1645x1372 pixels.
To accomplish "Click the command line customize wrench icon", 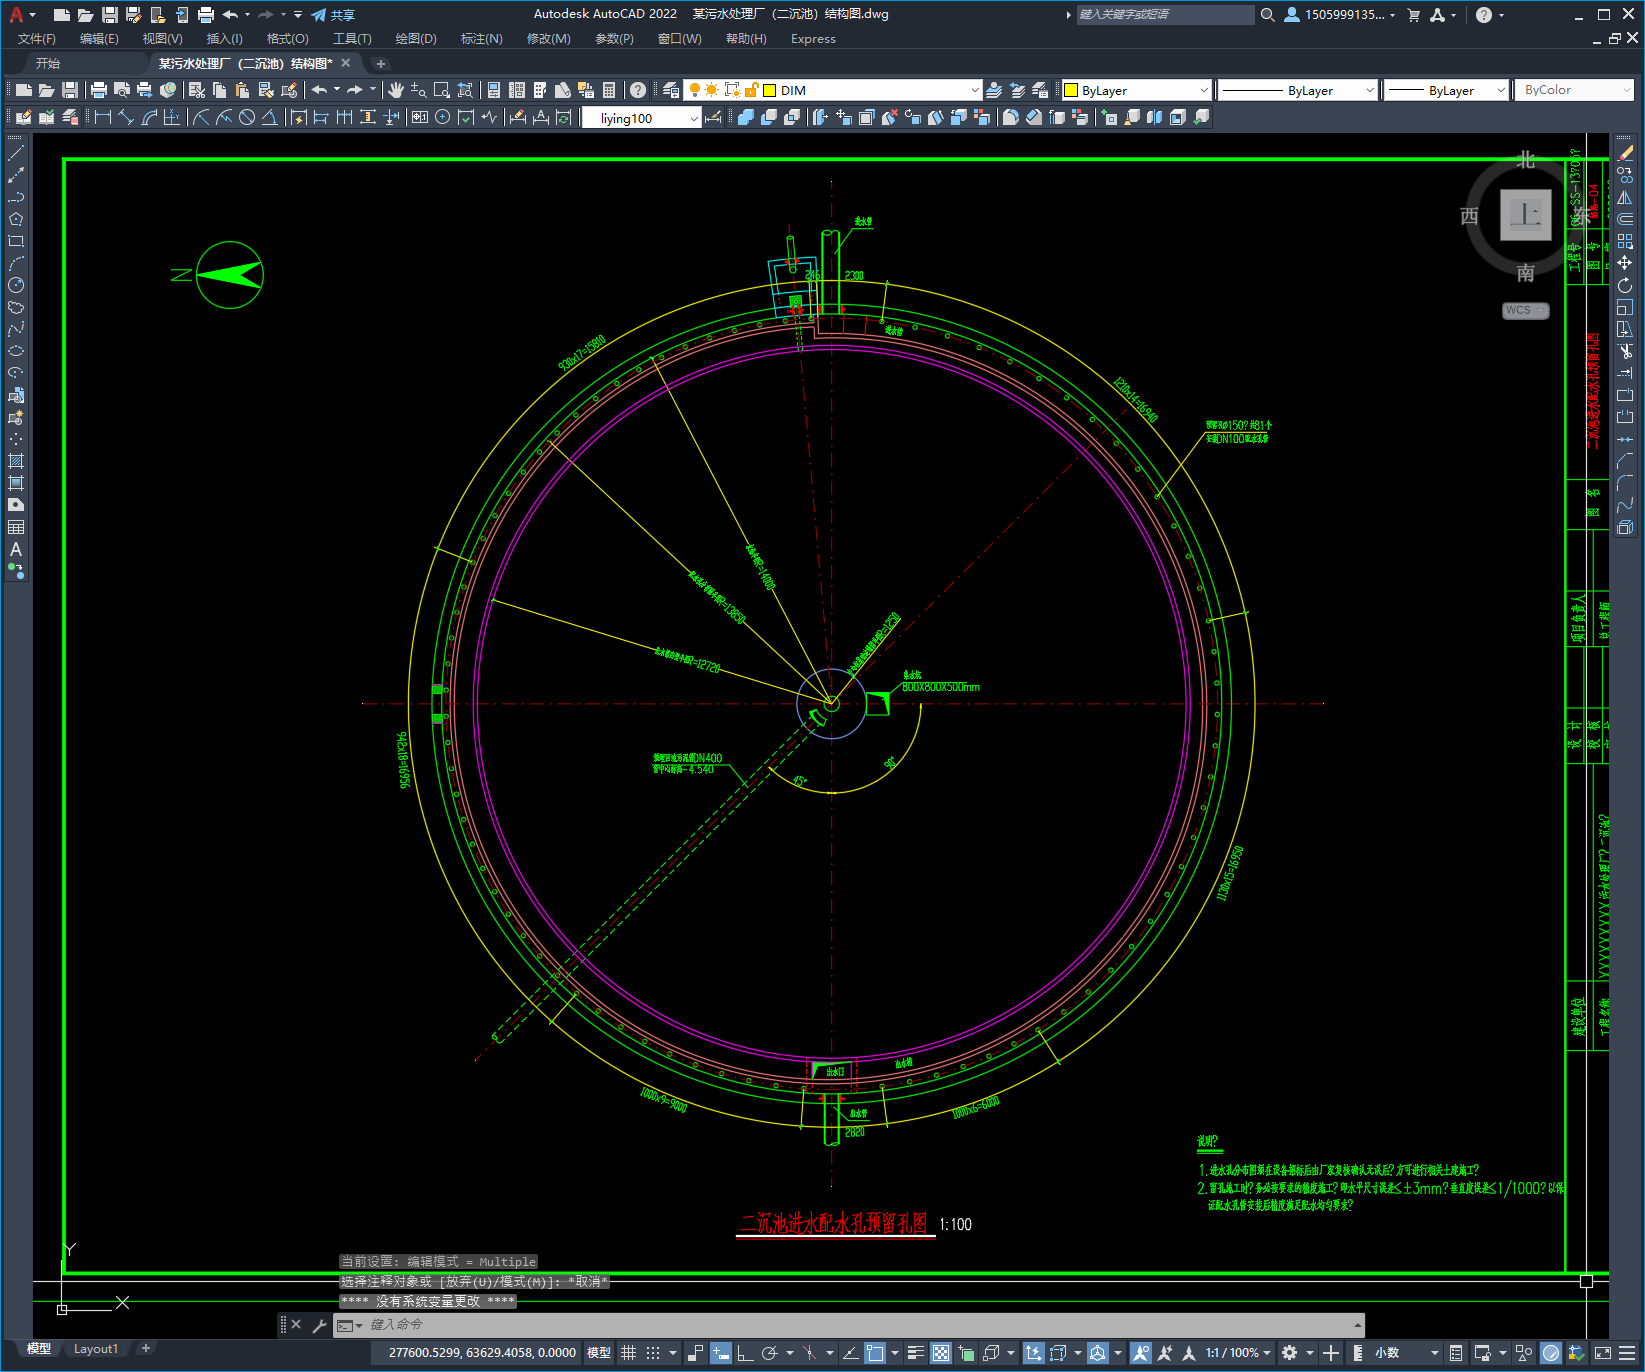I will click(x=320, y=1325).
